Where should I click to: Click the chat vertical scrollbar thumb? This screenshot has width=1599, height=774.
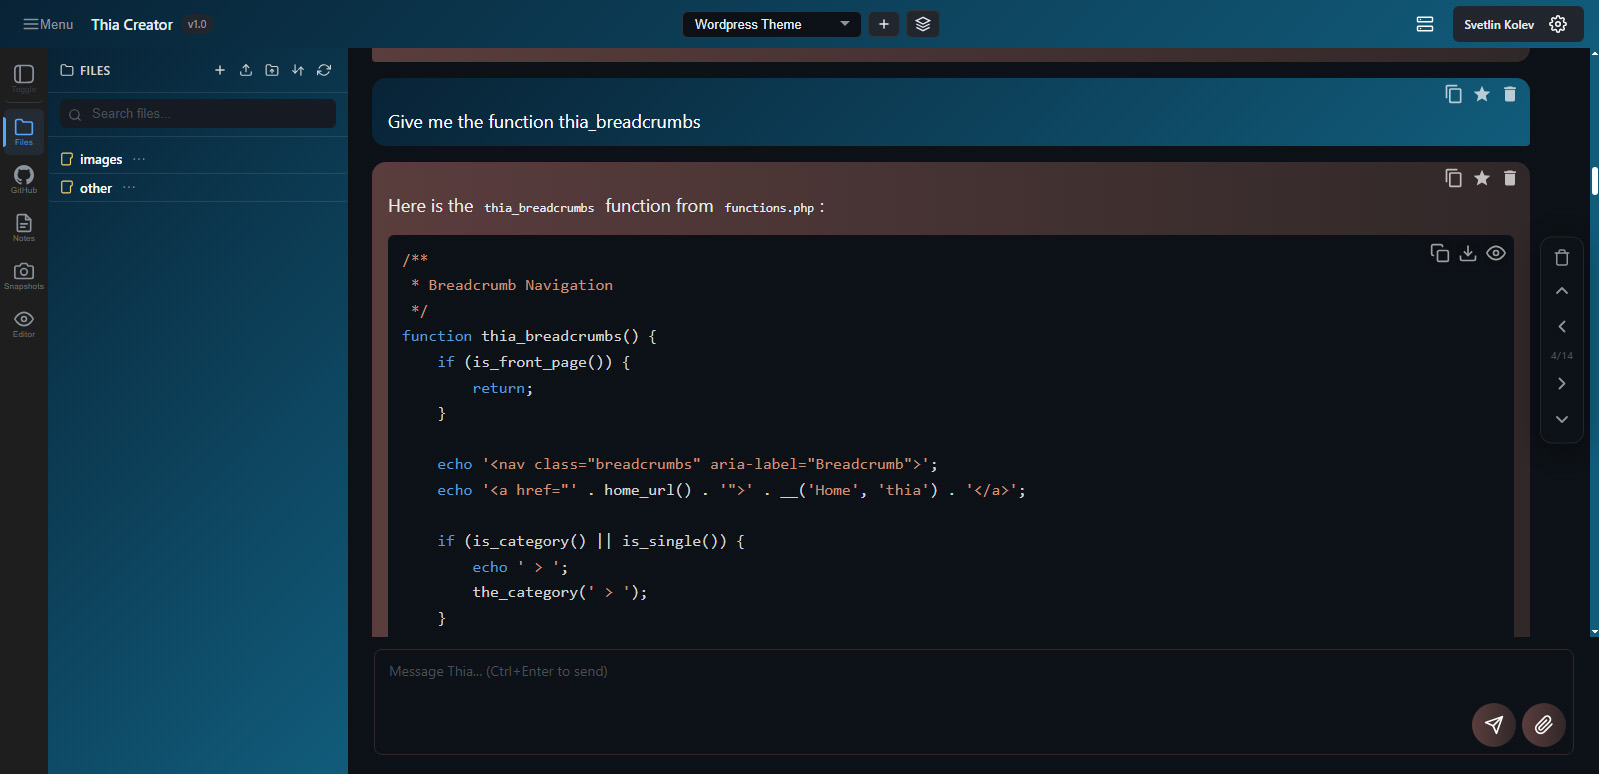1594,181
